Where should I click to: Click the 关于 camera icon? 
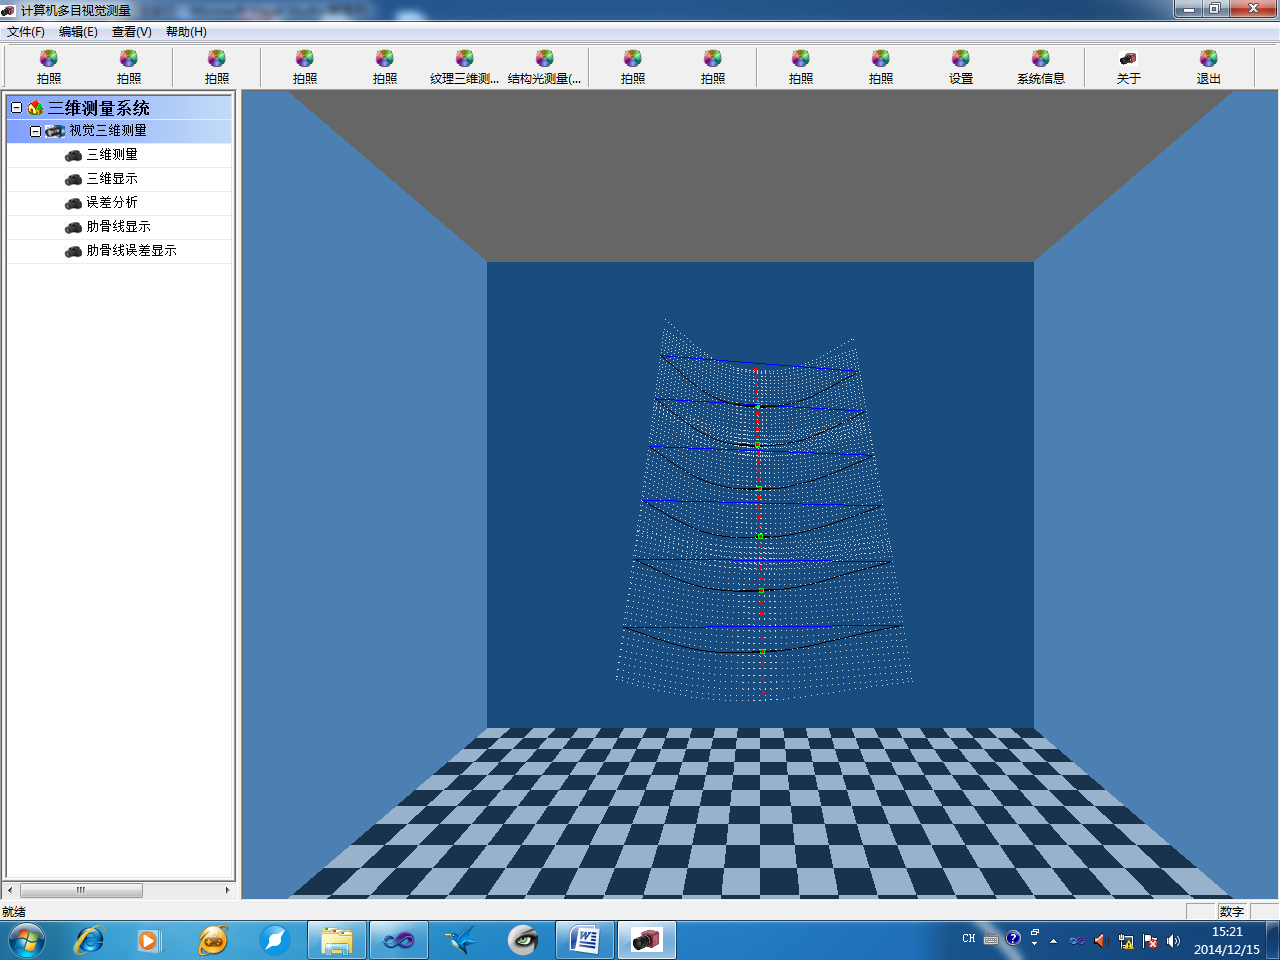point(1128,60)
